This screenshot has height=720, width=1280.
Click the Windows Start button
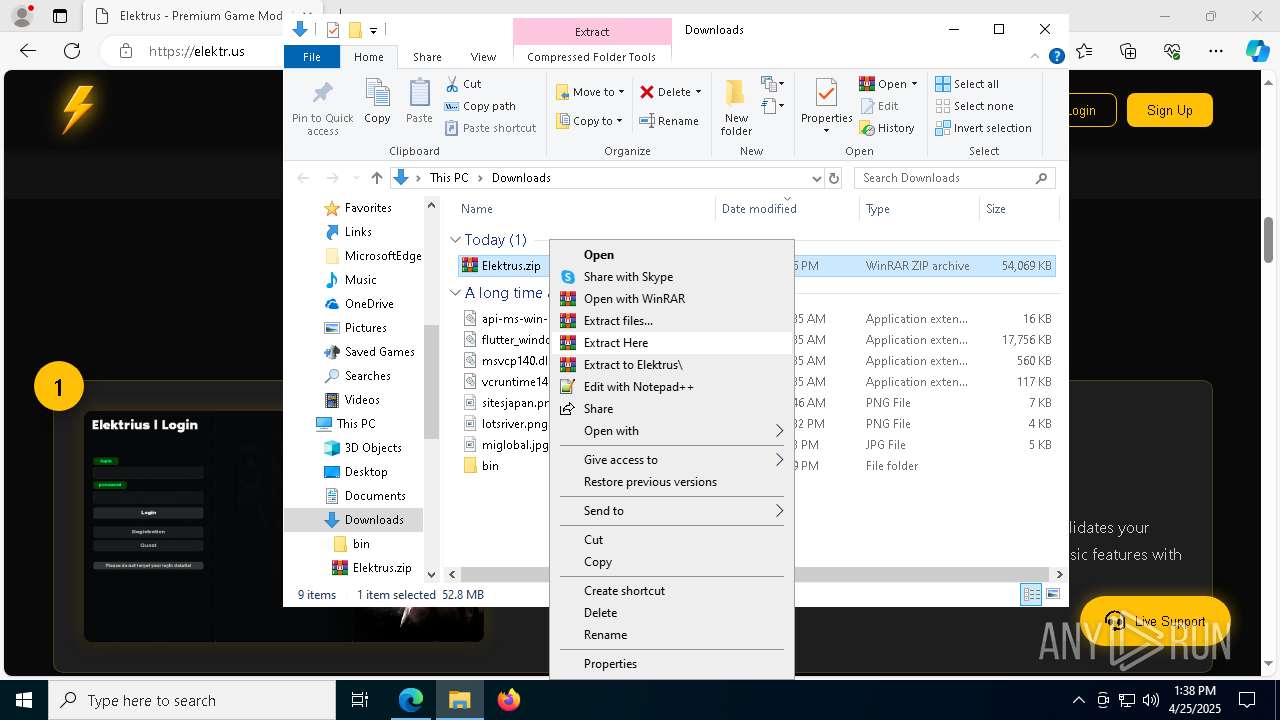24,700
